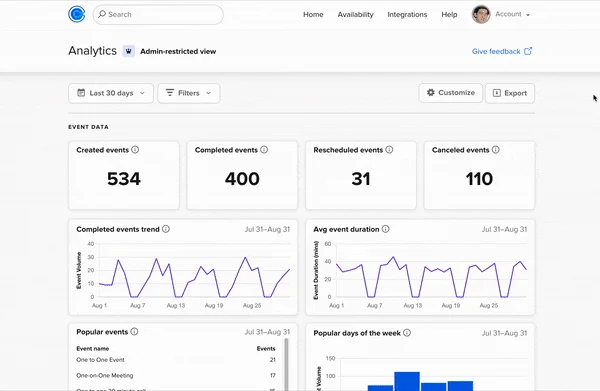Show info for Rescheduled events
Image resolution: width=600 pixels, height=391 pixels.
[x=389, y=150]
